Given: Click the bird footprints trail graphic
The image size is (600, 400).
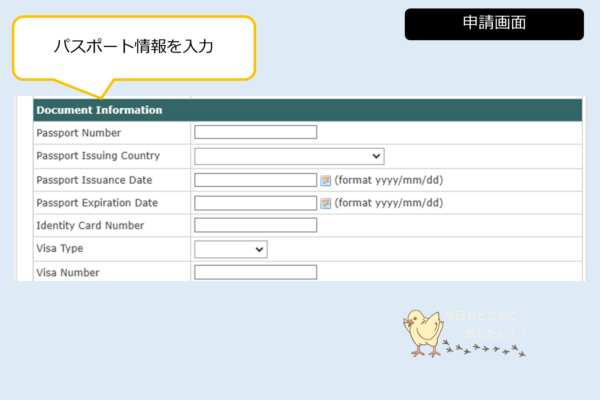Looking at the screenshot, I should click(x=485, y=350).
